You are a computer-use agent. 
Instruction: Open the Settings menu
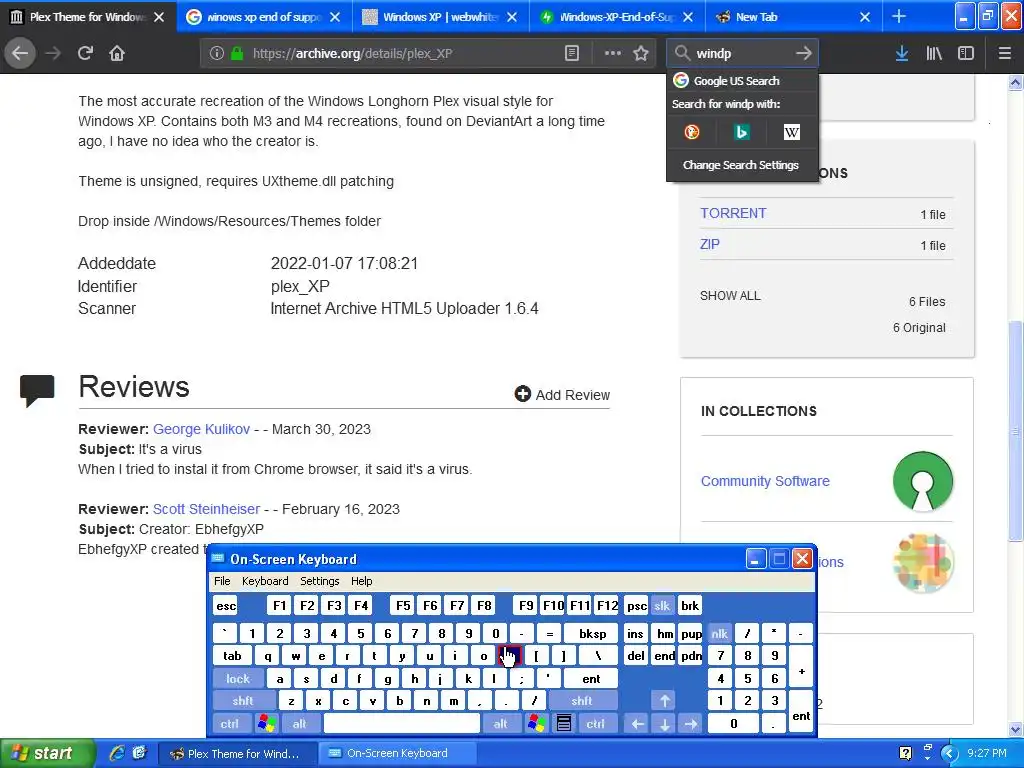pyautogui.click(x=319, y=581)
